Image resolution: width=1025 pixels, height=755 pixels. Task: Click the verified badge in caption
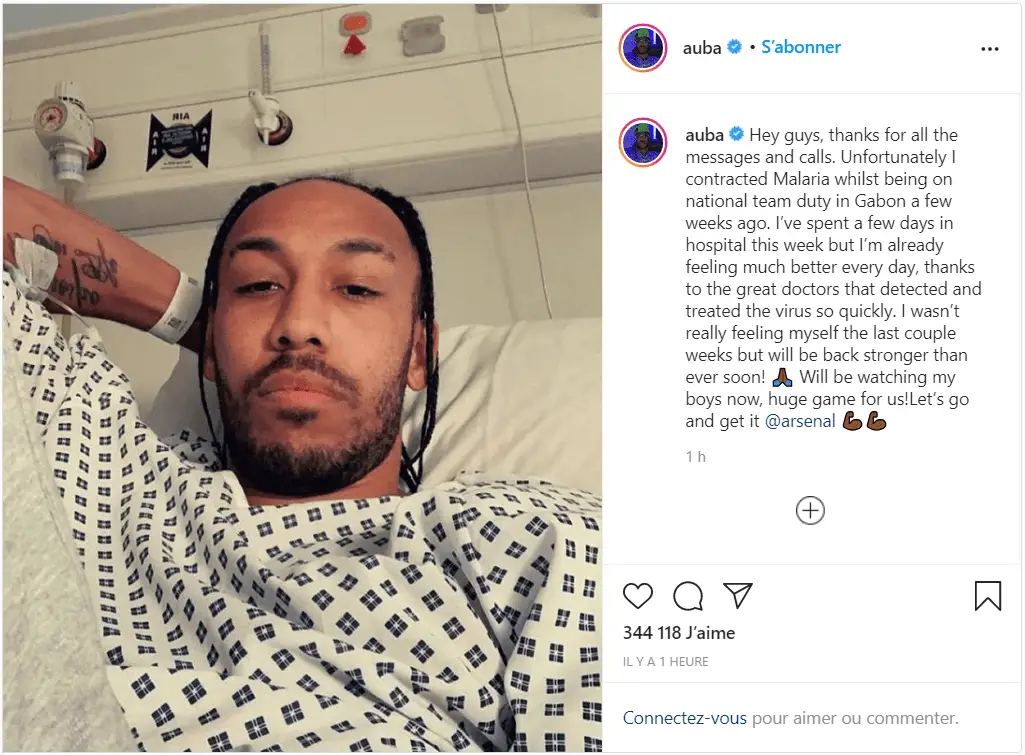[737, 134]
